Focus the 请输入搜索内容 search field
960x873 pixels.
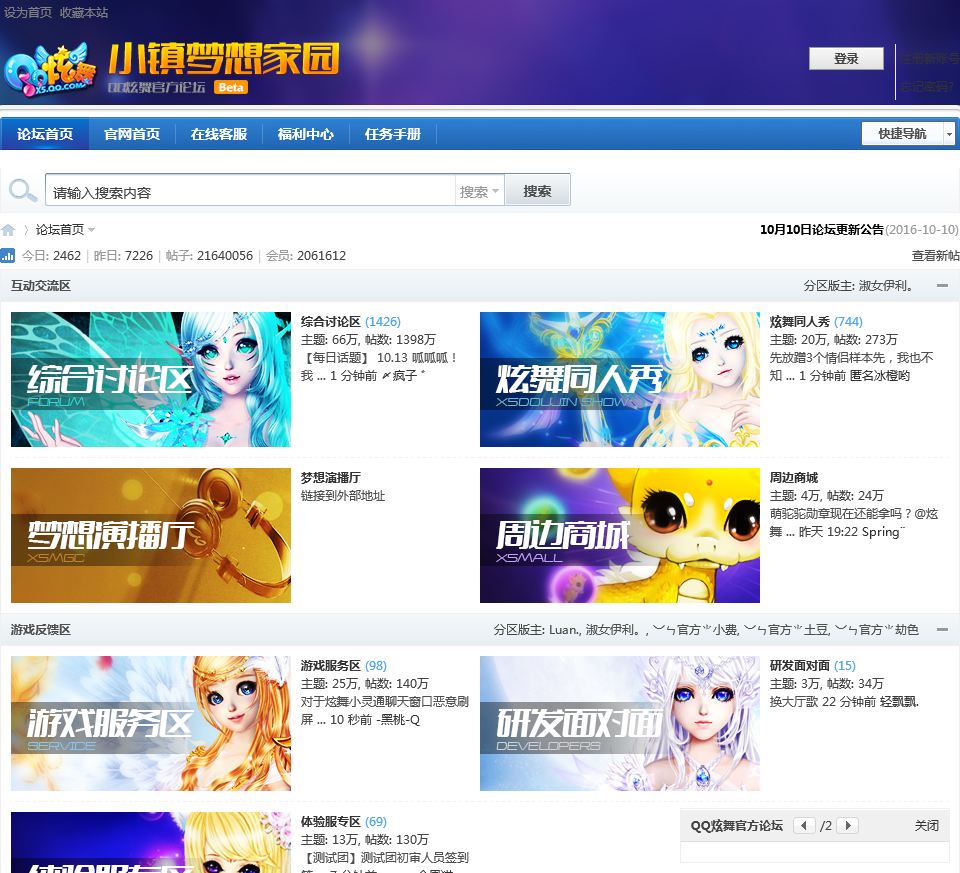(250, 191)
